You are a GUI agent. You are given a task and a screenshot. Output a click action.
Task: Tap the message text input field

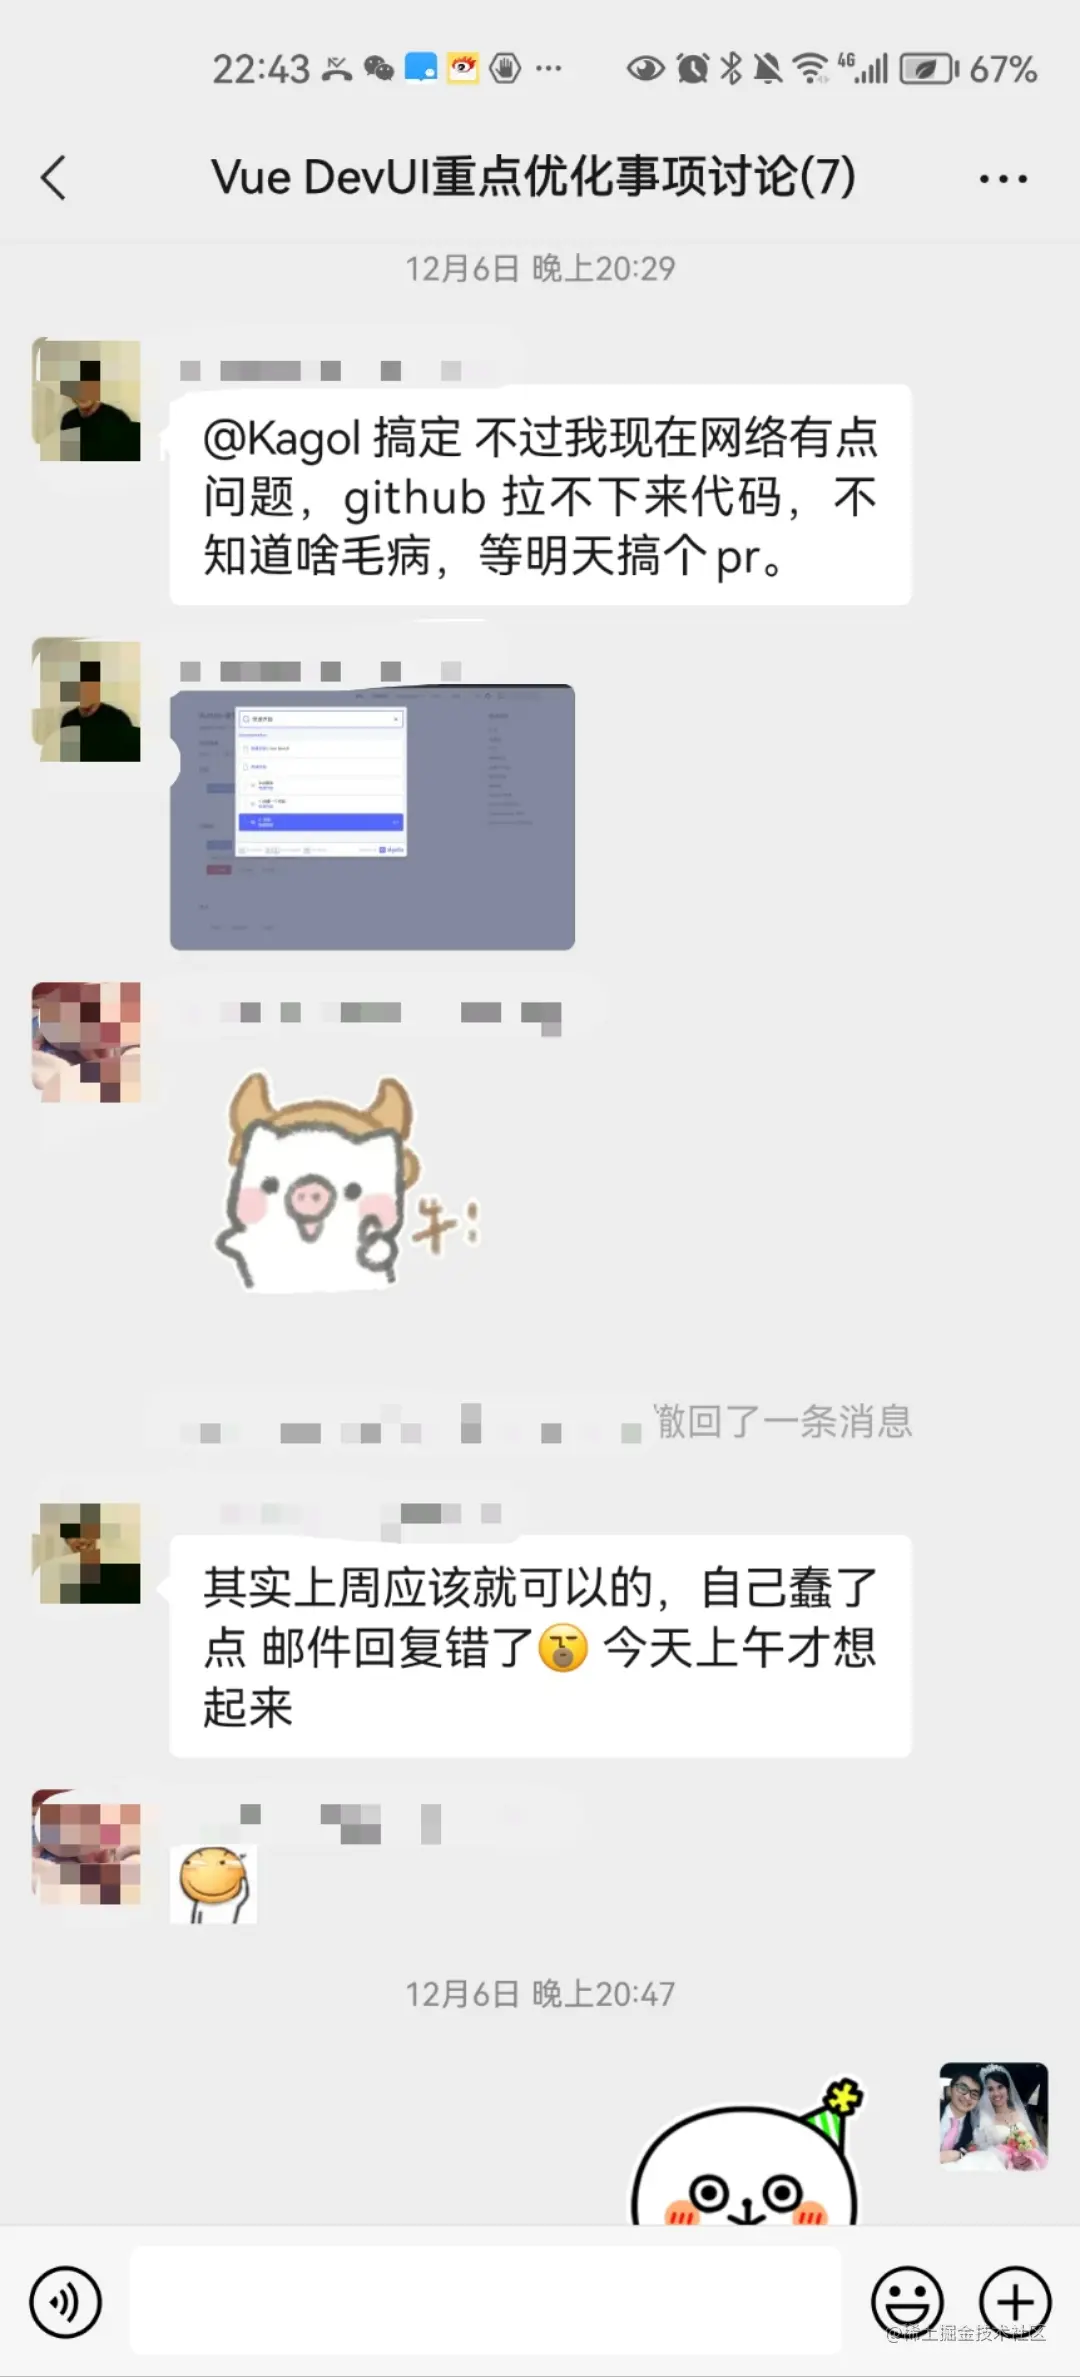coord(486,2302)
